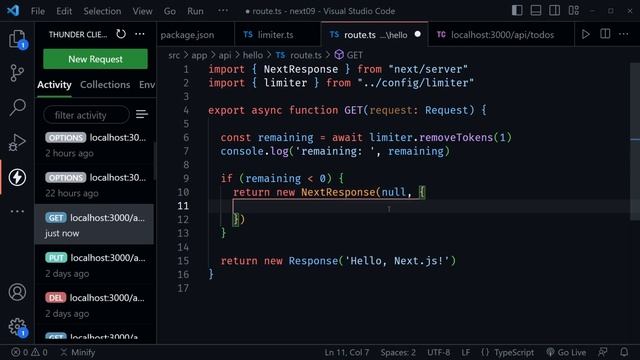Expand the hidden menu bar items ellipsis
Image resolution: width=640 pixels, height=360 pixels.
(x=223, y=11)
